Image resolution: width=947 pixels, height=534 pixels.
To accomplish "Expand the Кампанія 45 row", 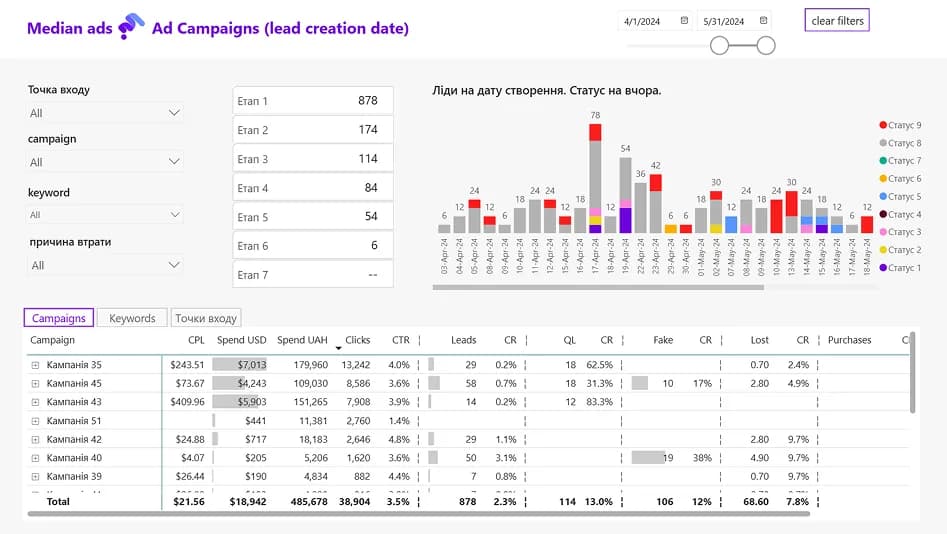I will (35, 383).
